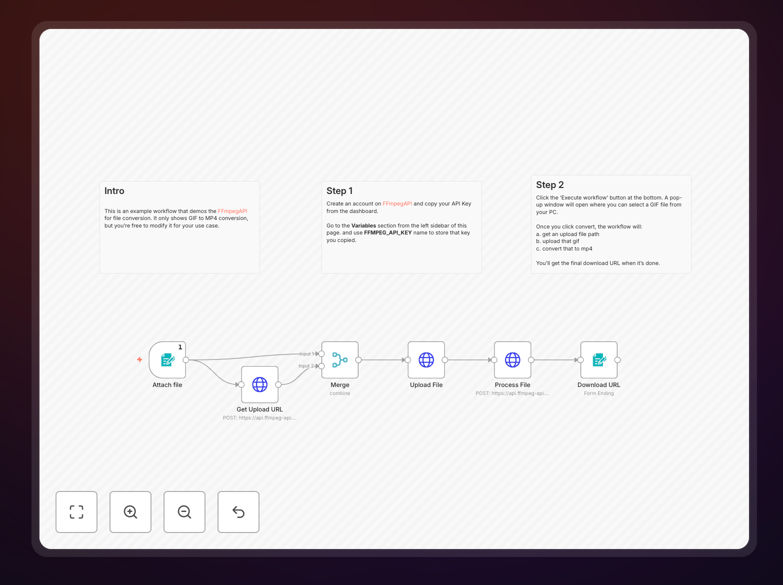This screenshot has width=783, height=585.
Task: Click the 'c. convert that to mp4' line
Action: pyautogui.click(x=564, y=248)
